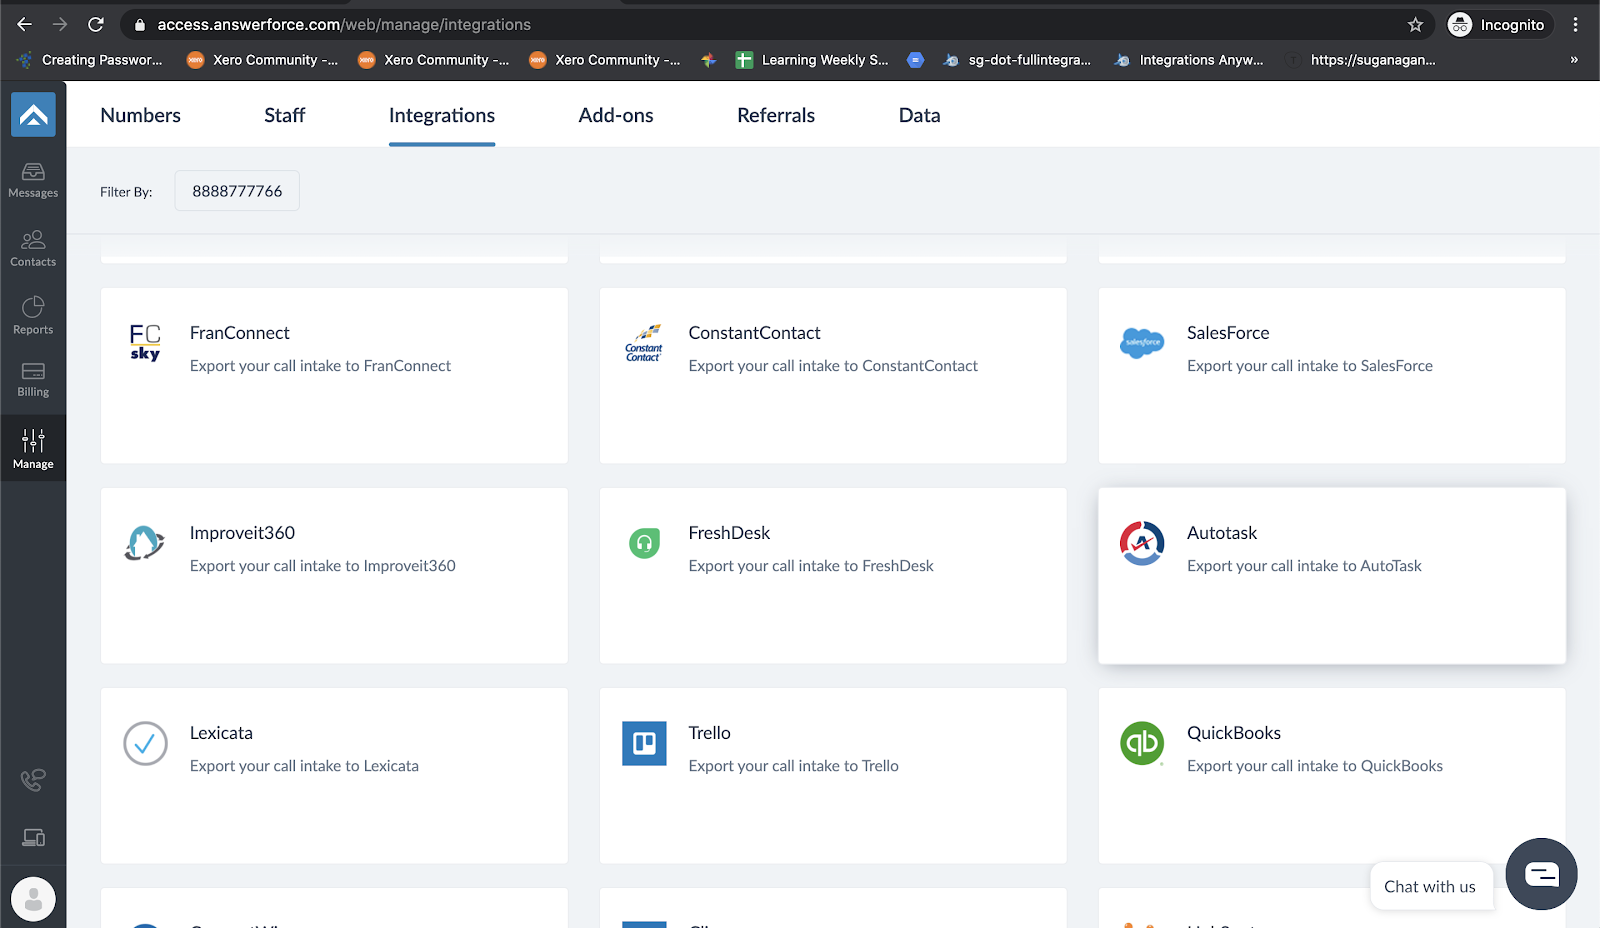Bookmark page with the star icon

tap(1415, 25)
